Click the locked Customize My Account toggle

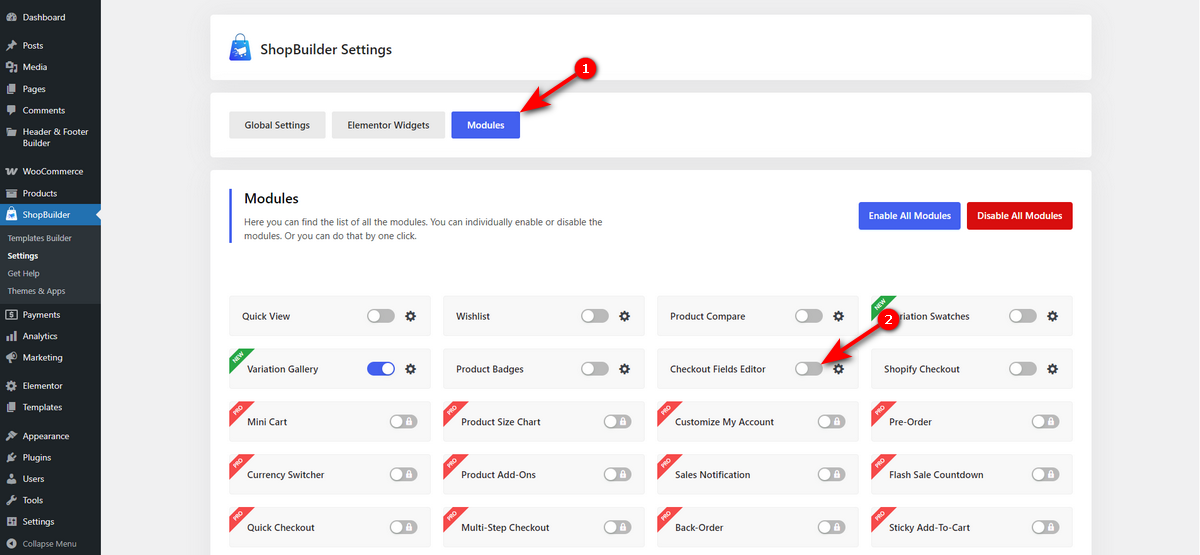click(831, 422)
